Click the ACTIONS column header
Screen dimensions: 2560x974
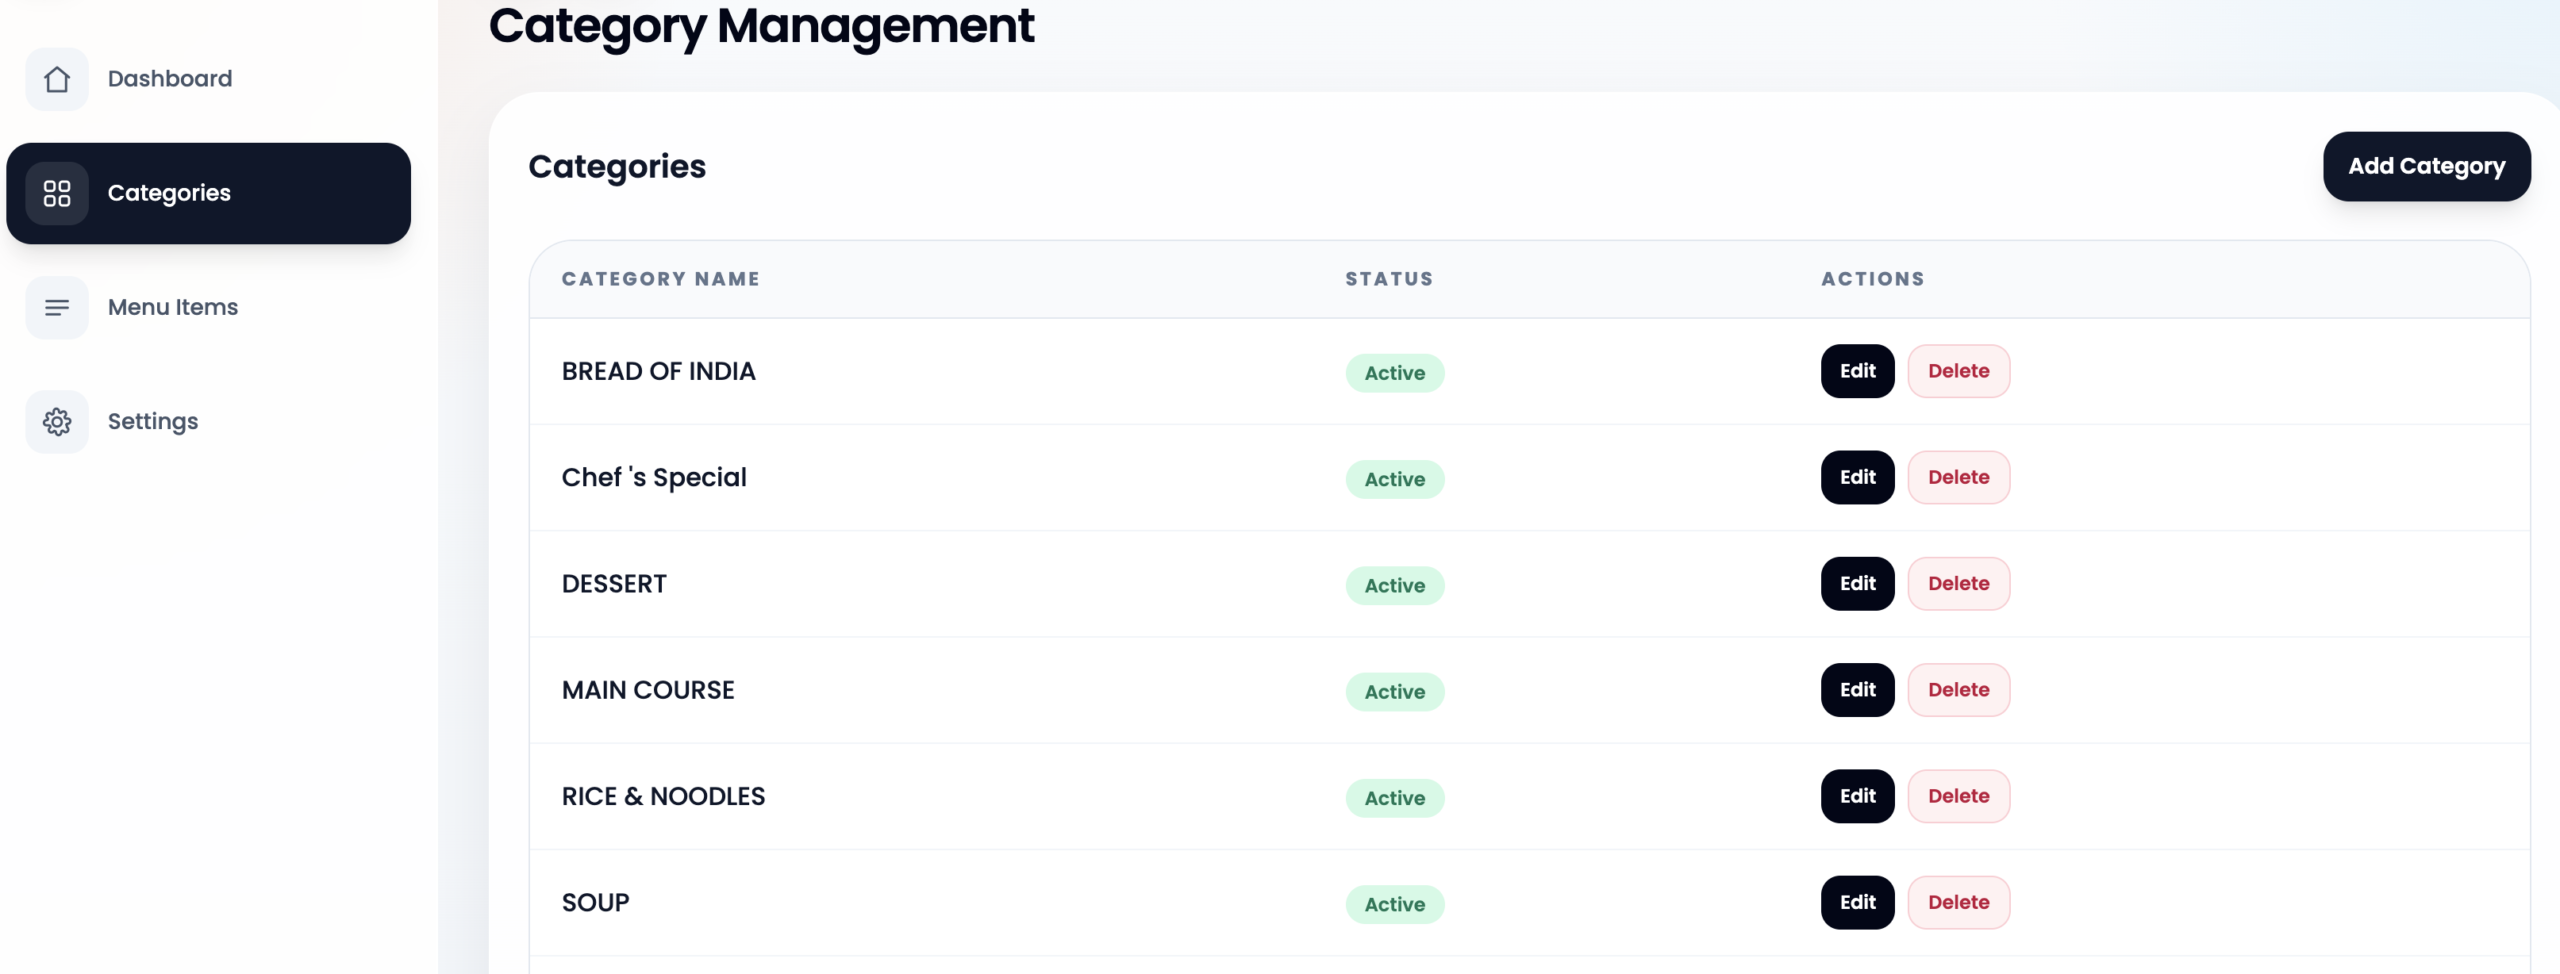[1872, 279]
